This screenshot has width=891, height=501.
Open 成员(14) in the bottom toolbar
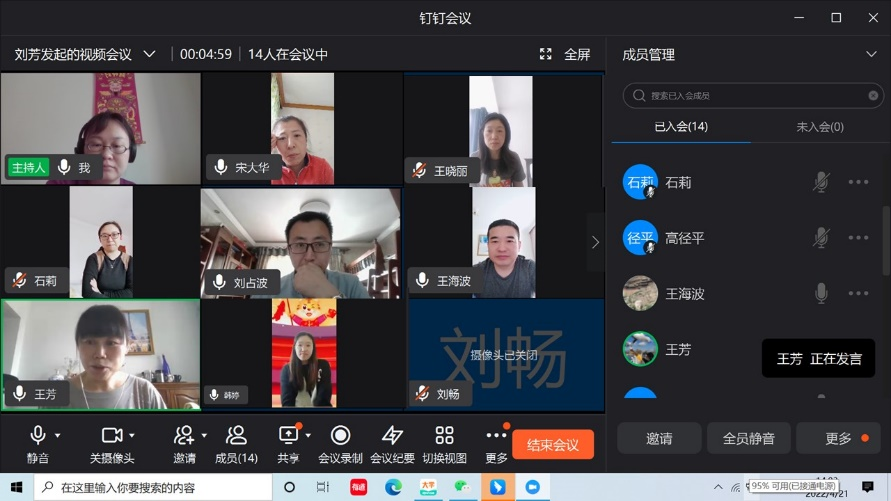point(236,443)
